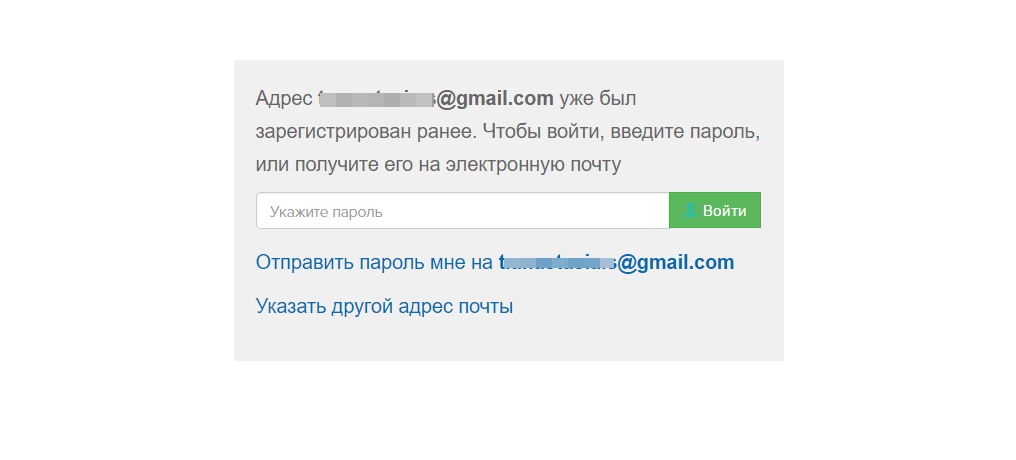Click the user silhouette icon on Войти button
1016x460 pixels.
click(x=691, y=210)
